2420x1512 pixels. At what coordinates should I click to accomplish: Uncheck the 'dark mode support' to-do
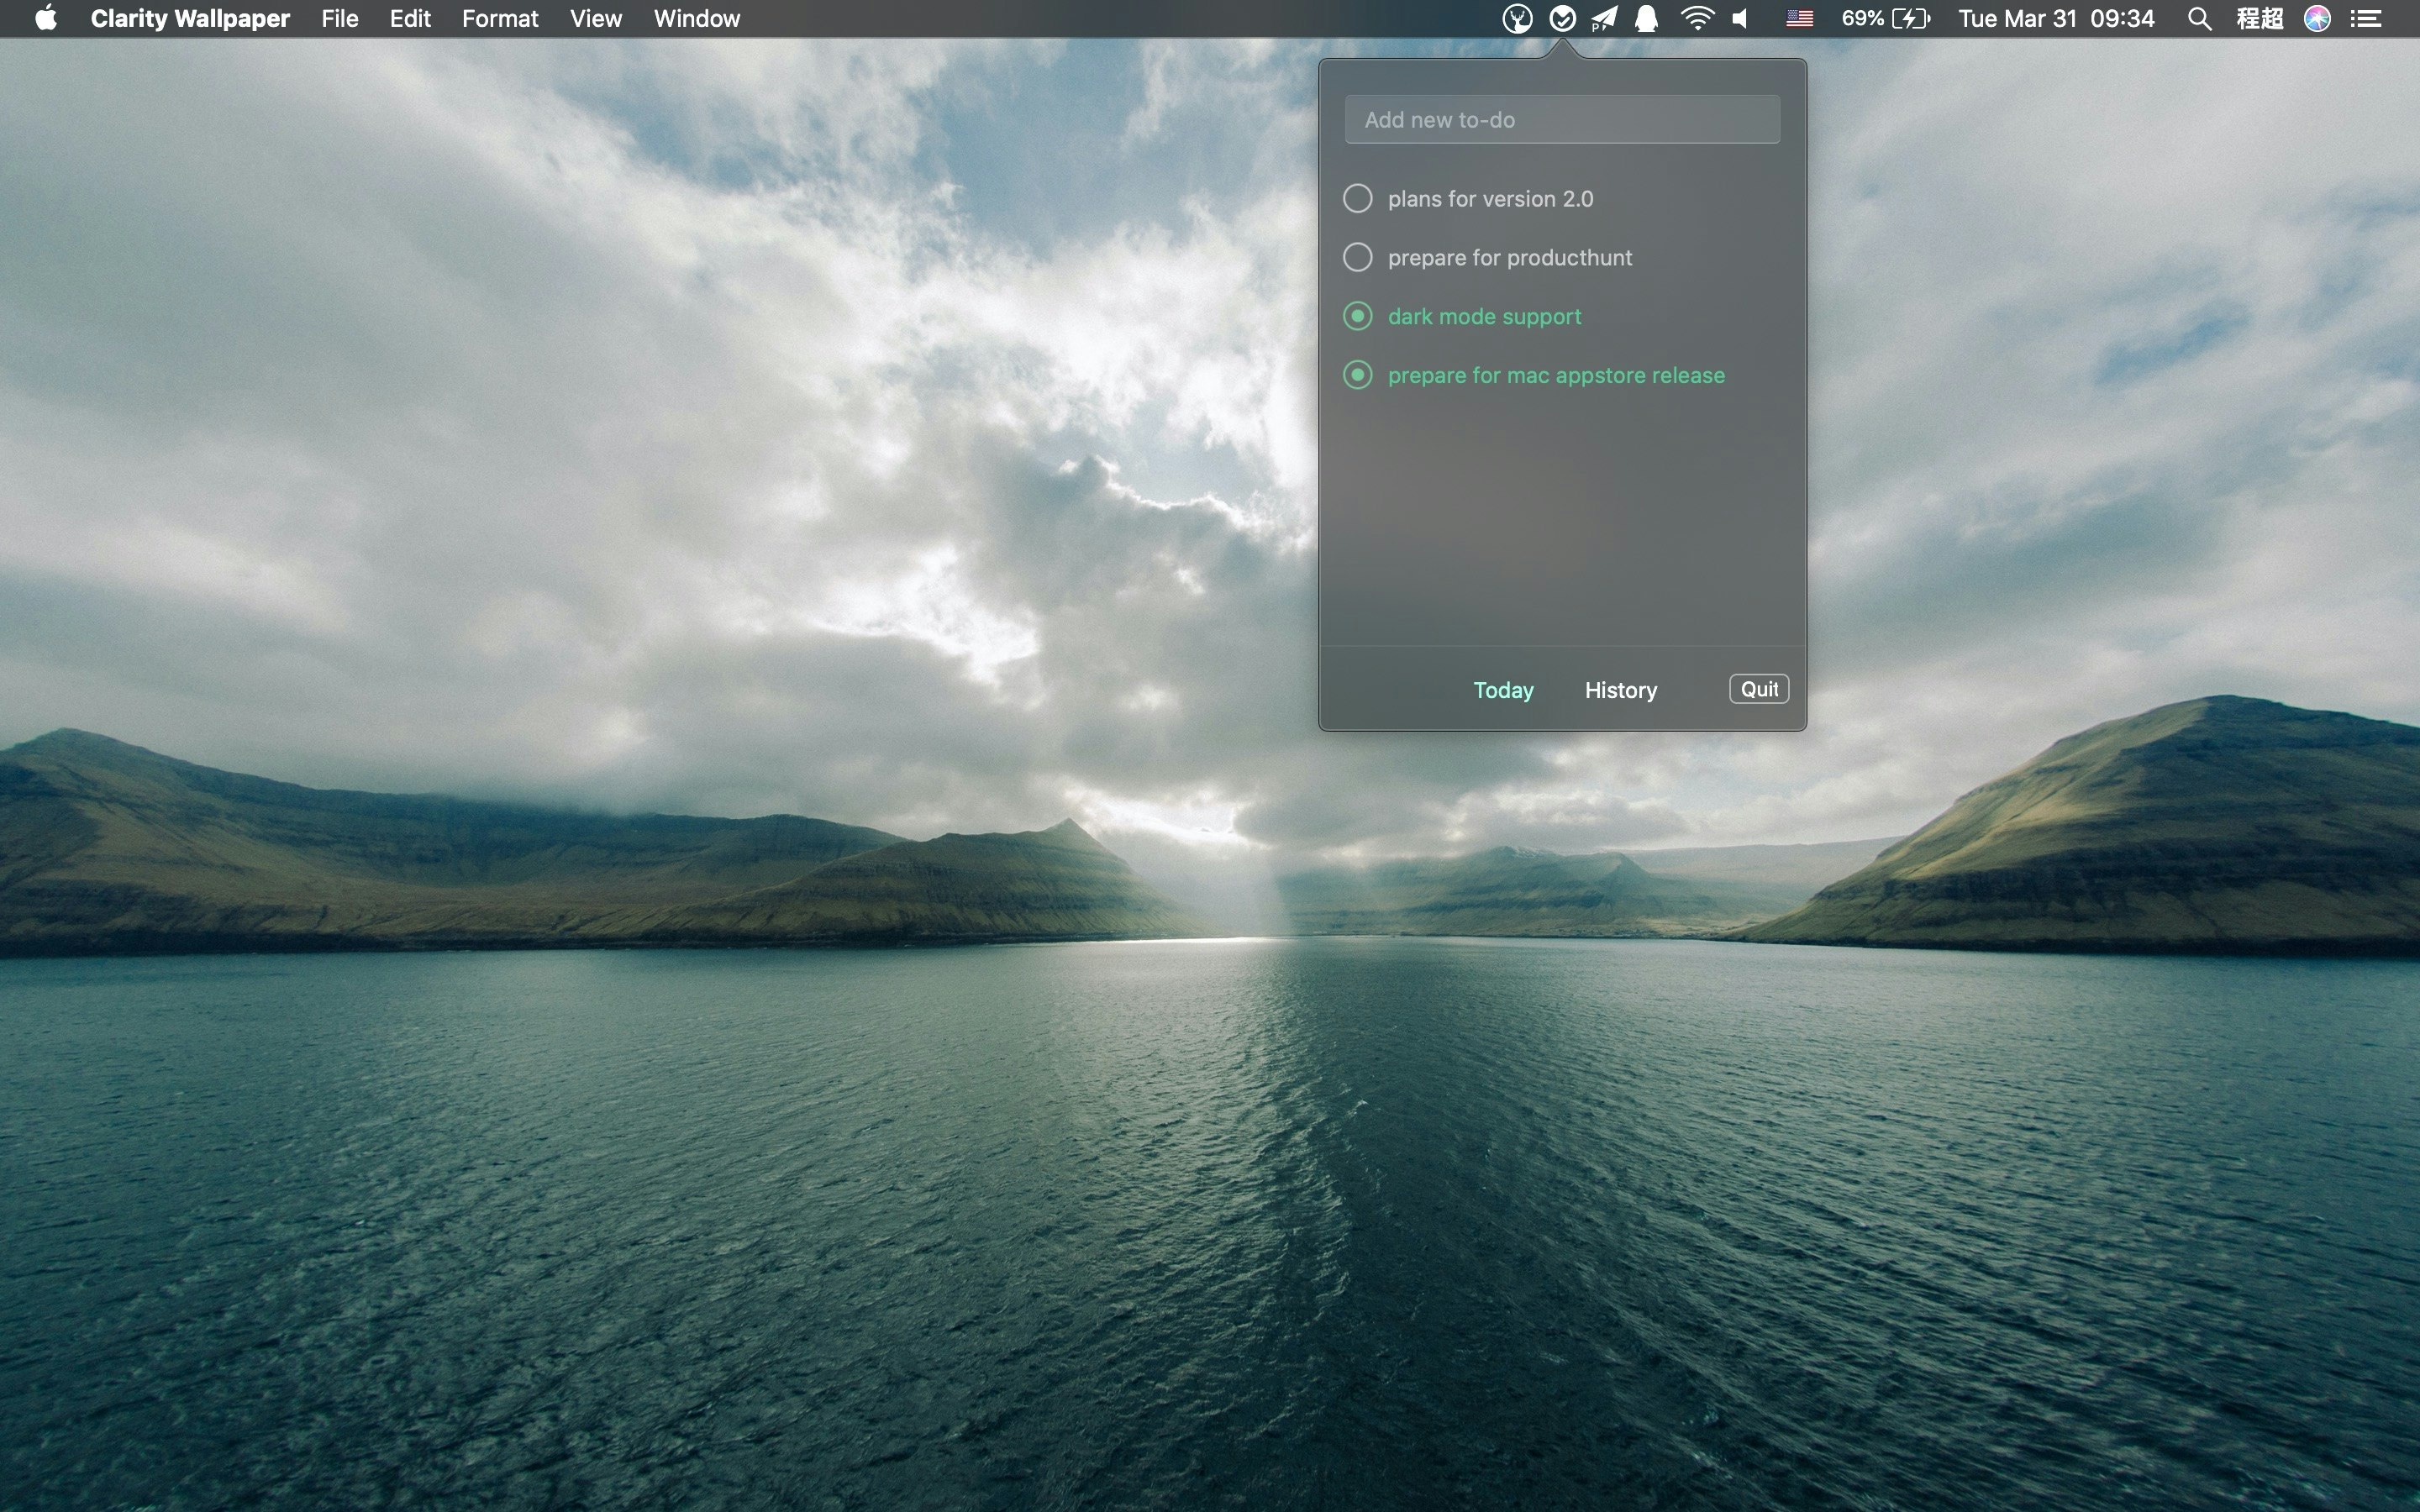(1357, 317)
